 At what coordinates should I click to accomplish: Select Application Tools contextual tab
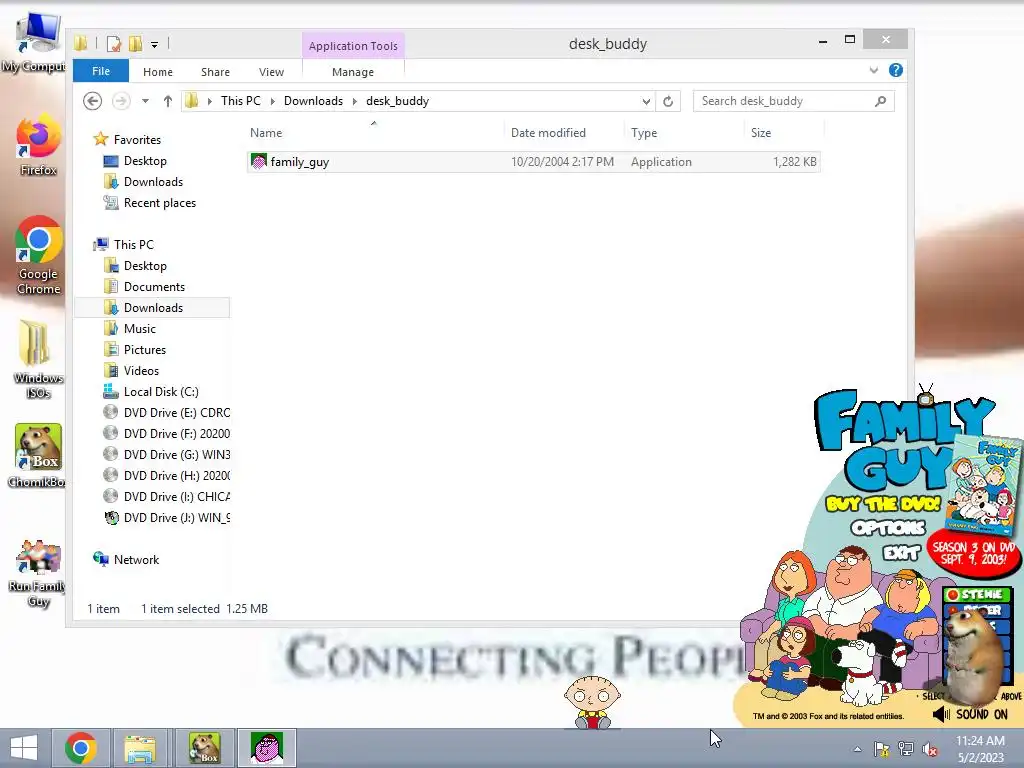click(x=353, y=46)
